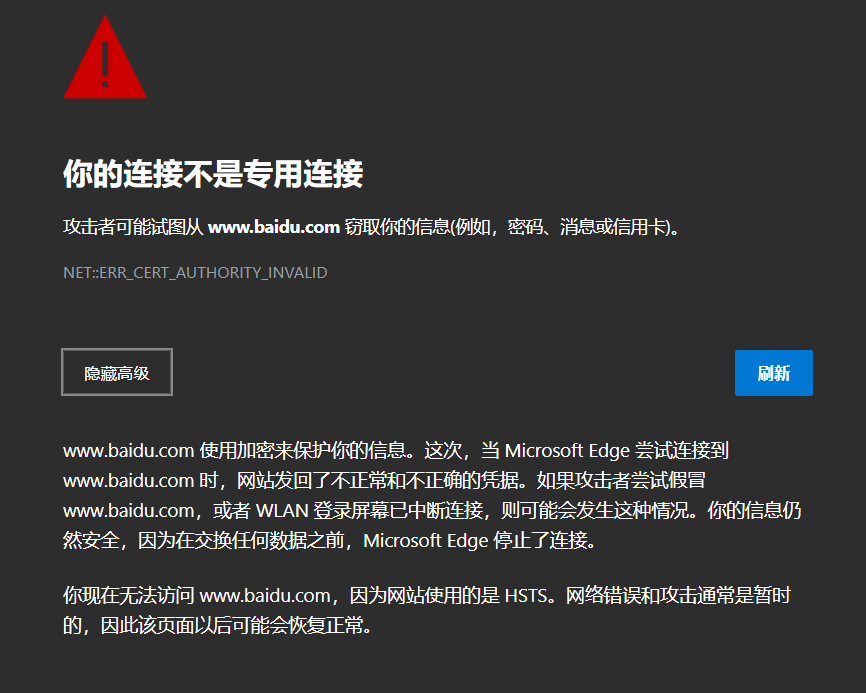Click the phrase 密码、消息或信用卡
This screenshot has width=866, height=693.
pyautogui.click(x=588, y=227)
